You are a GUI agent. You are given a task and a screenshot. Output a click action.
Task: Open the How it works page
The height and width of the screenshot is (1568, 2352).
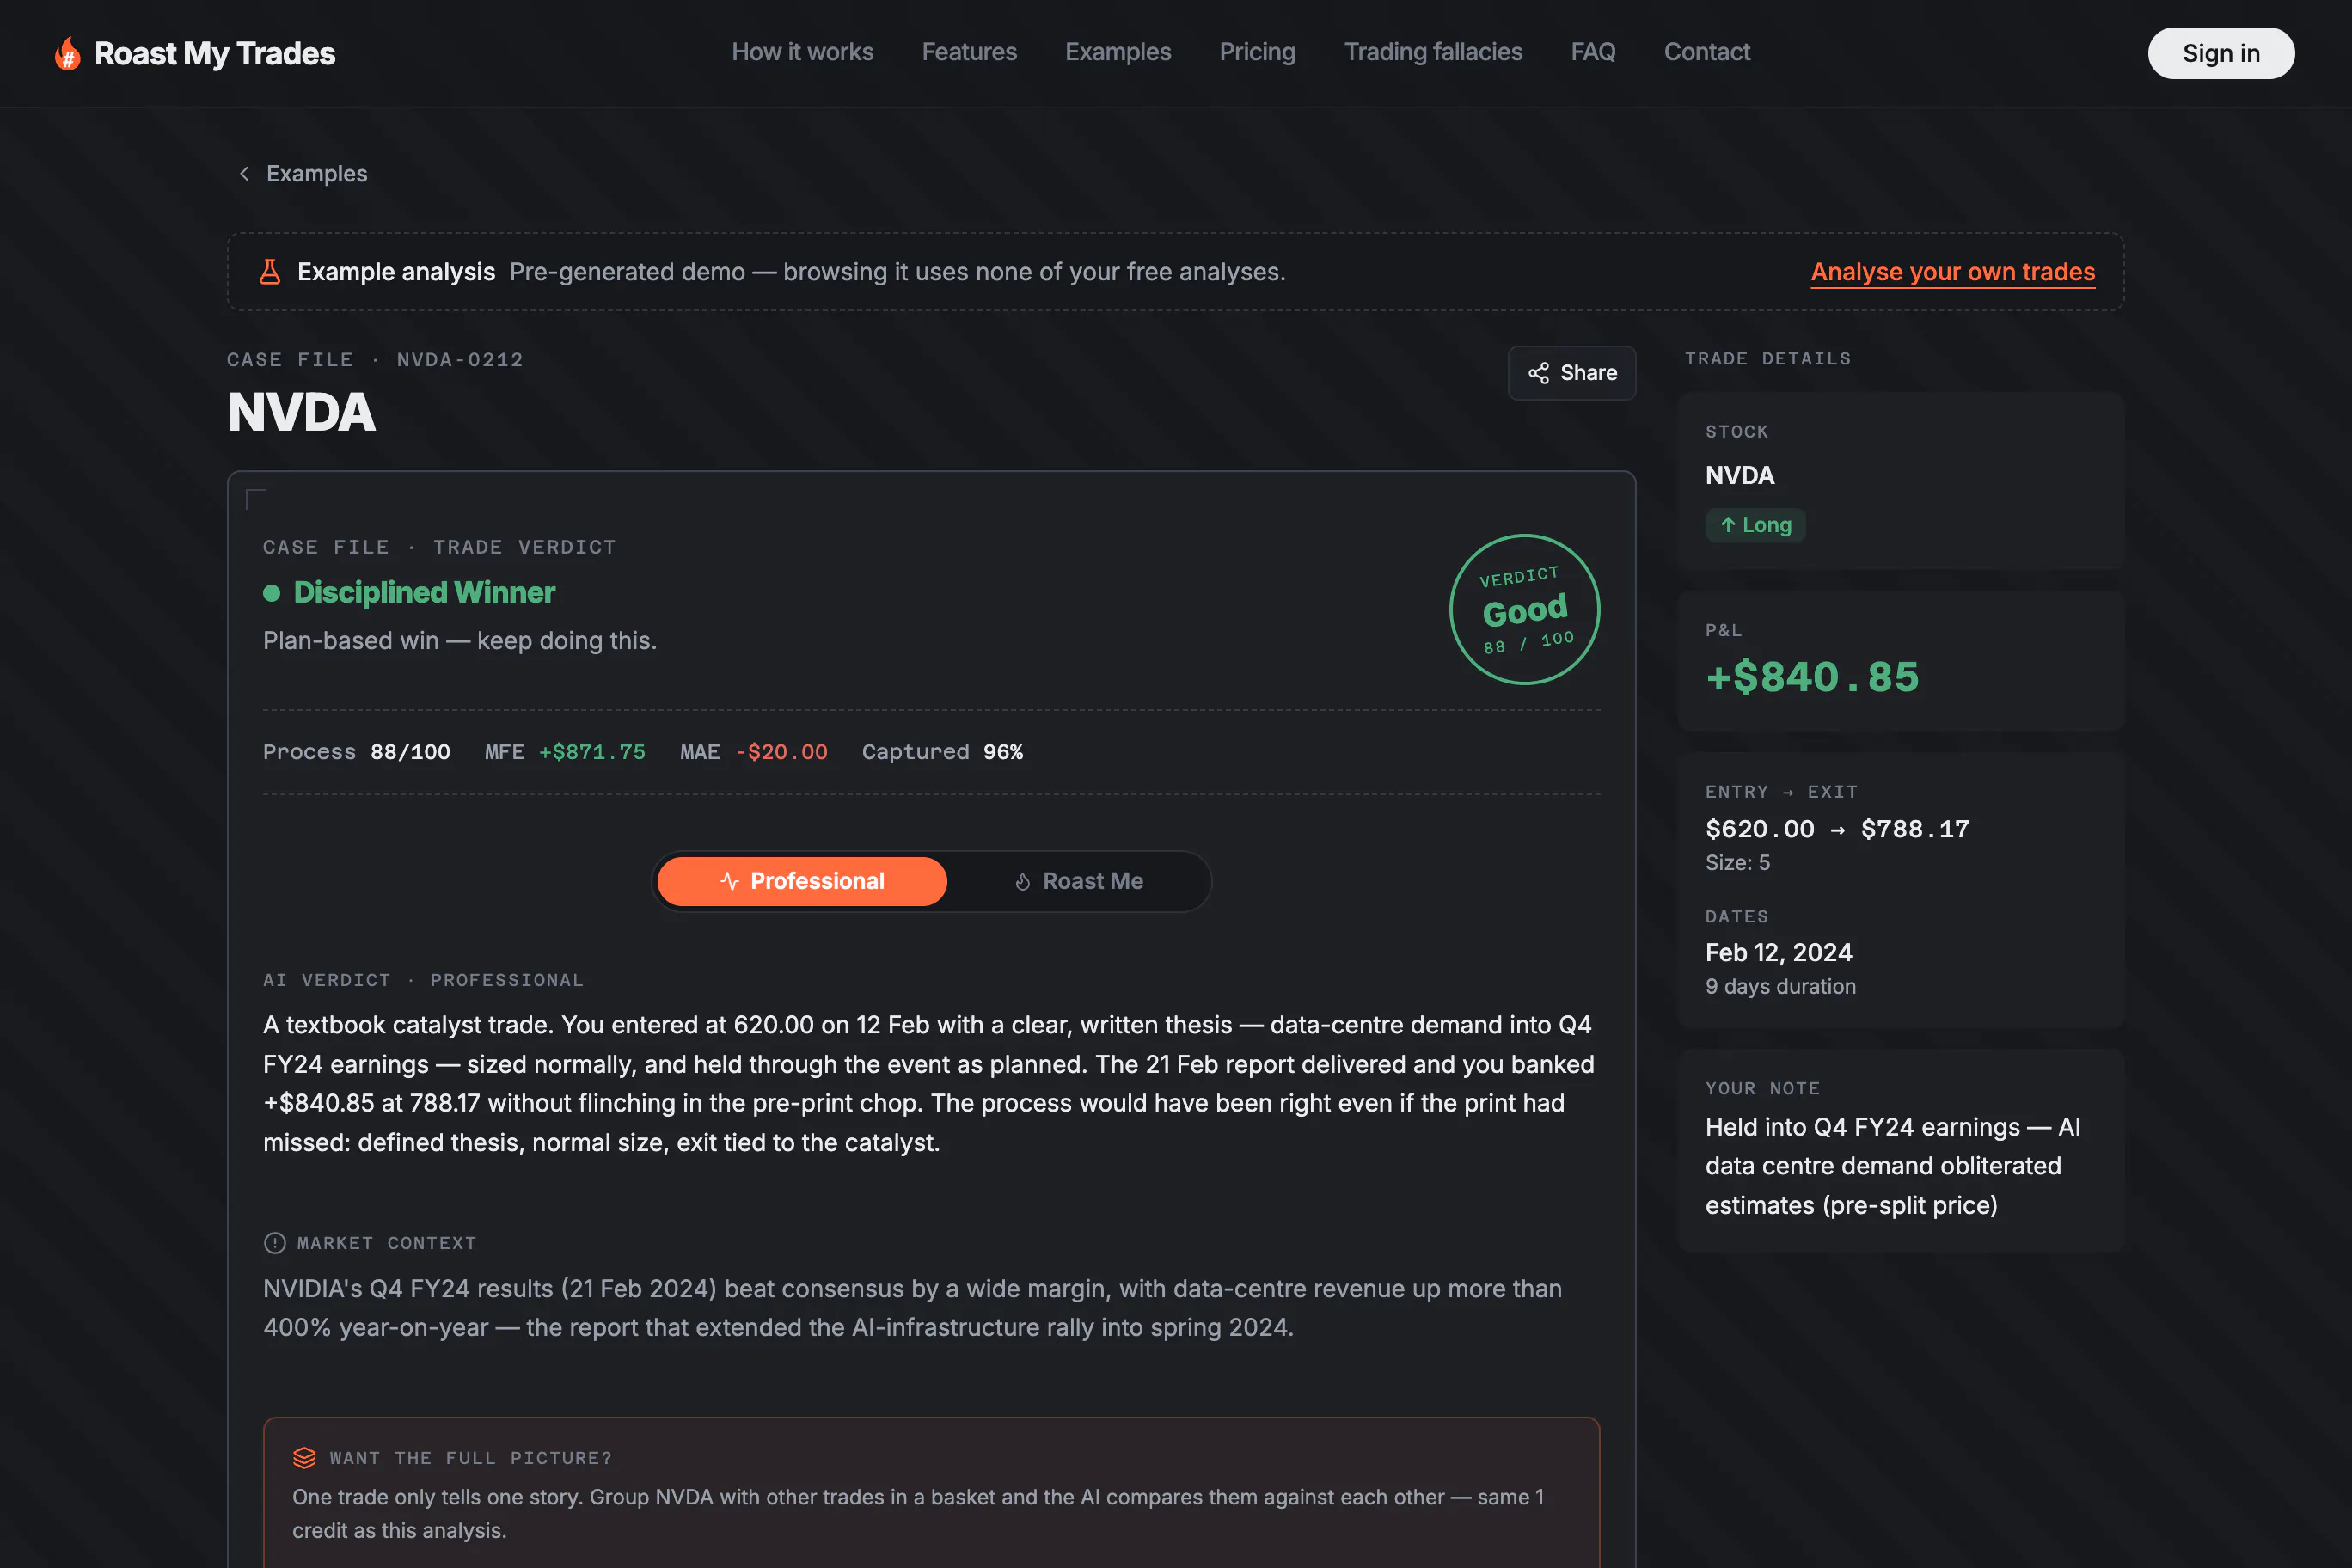[x=802, y=52]
